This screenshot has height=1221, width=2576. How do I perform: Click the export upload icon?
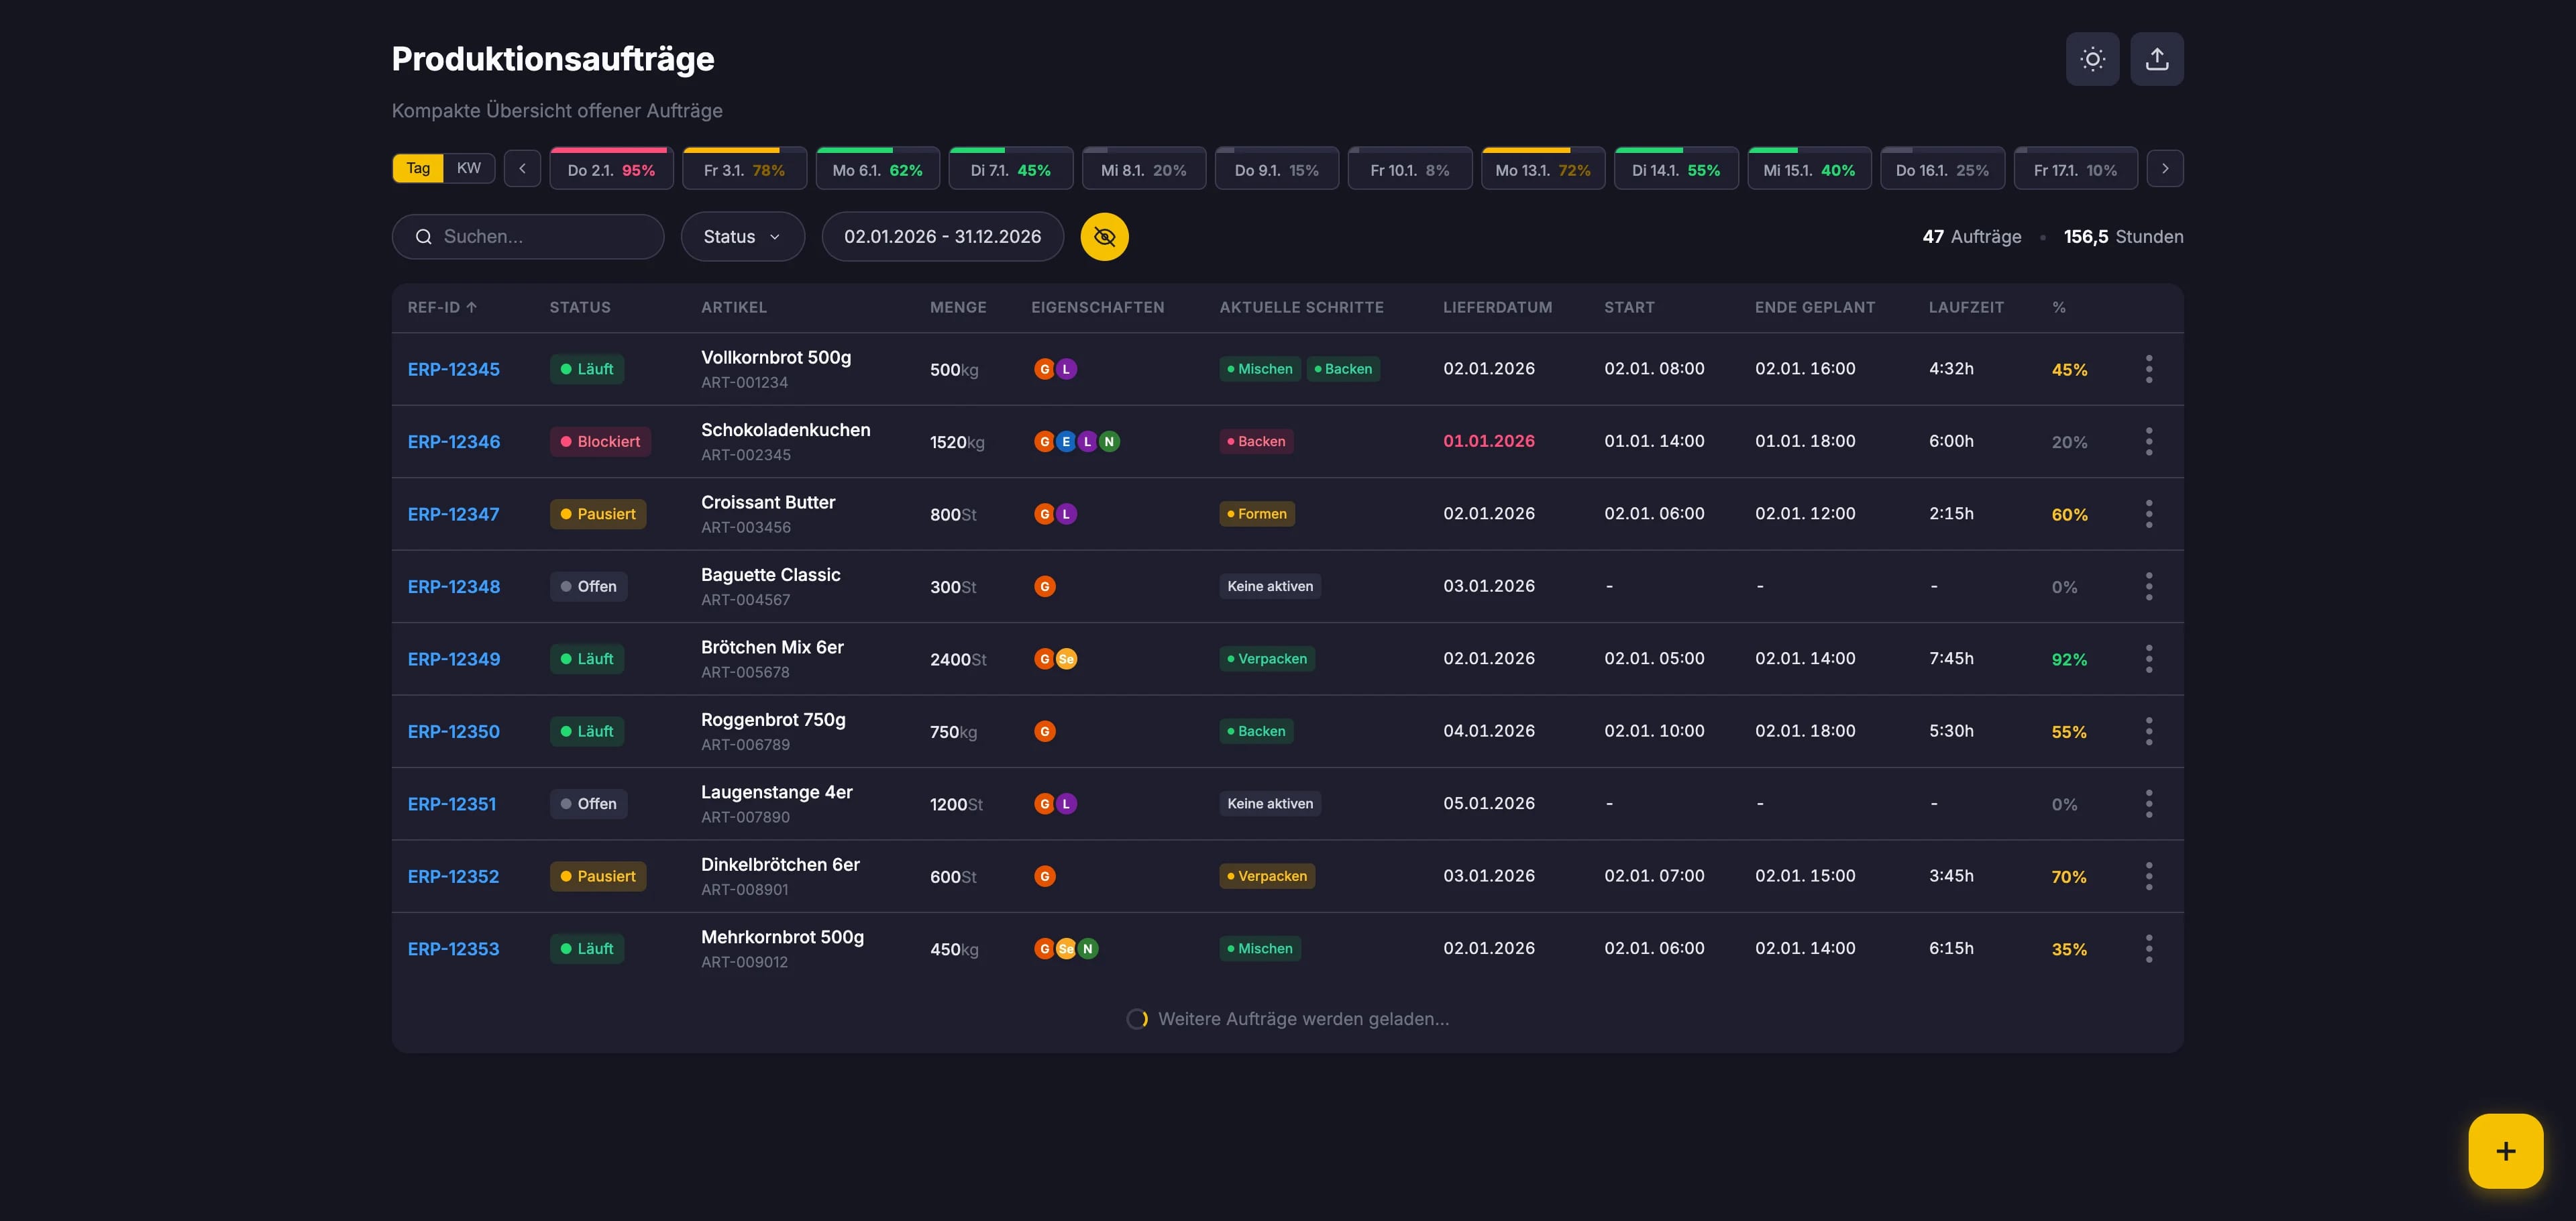(2156, 59)
